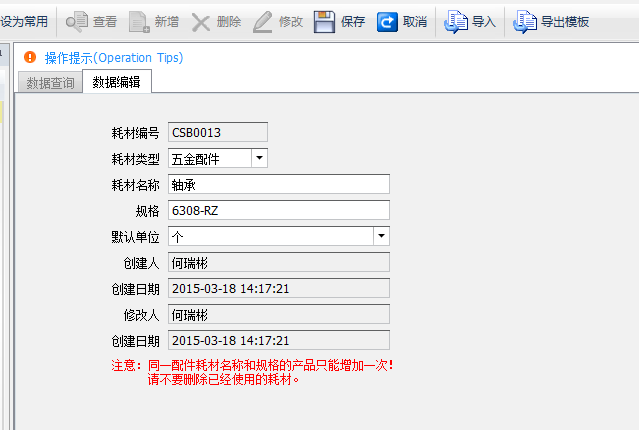Click the red text 请不要删除已经使用的耗材

[223, 379]
